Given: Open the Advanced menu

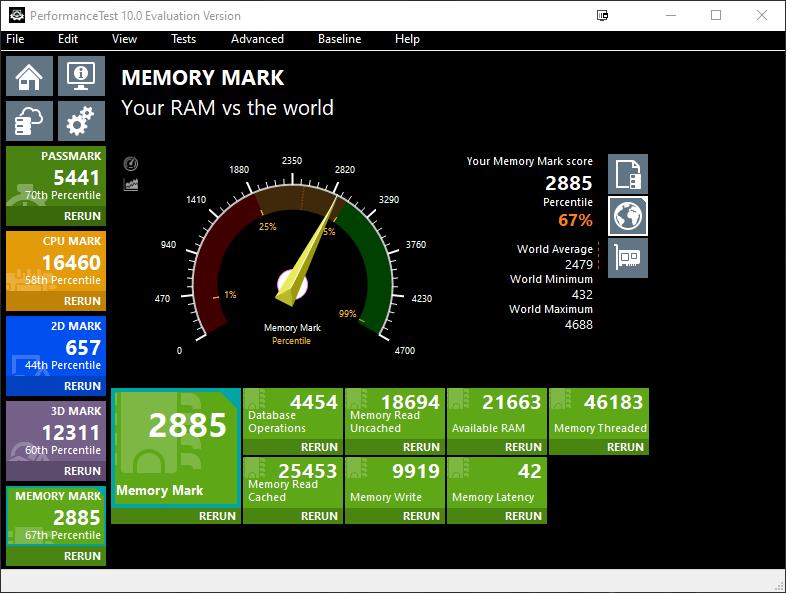Looking at the screenshot, I should (x=257, y=39).
